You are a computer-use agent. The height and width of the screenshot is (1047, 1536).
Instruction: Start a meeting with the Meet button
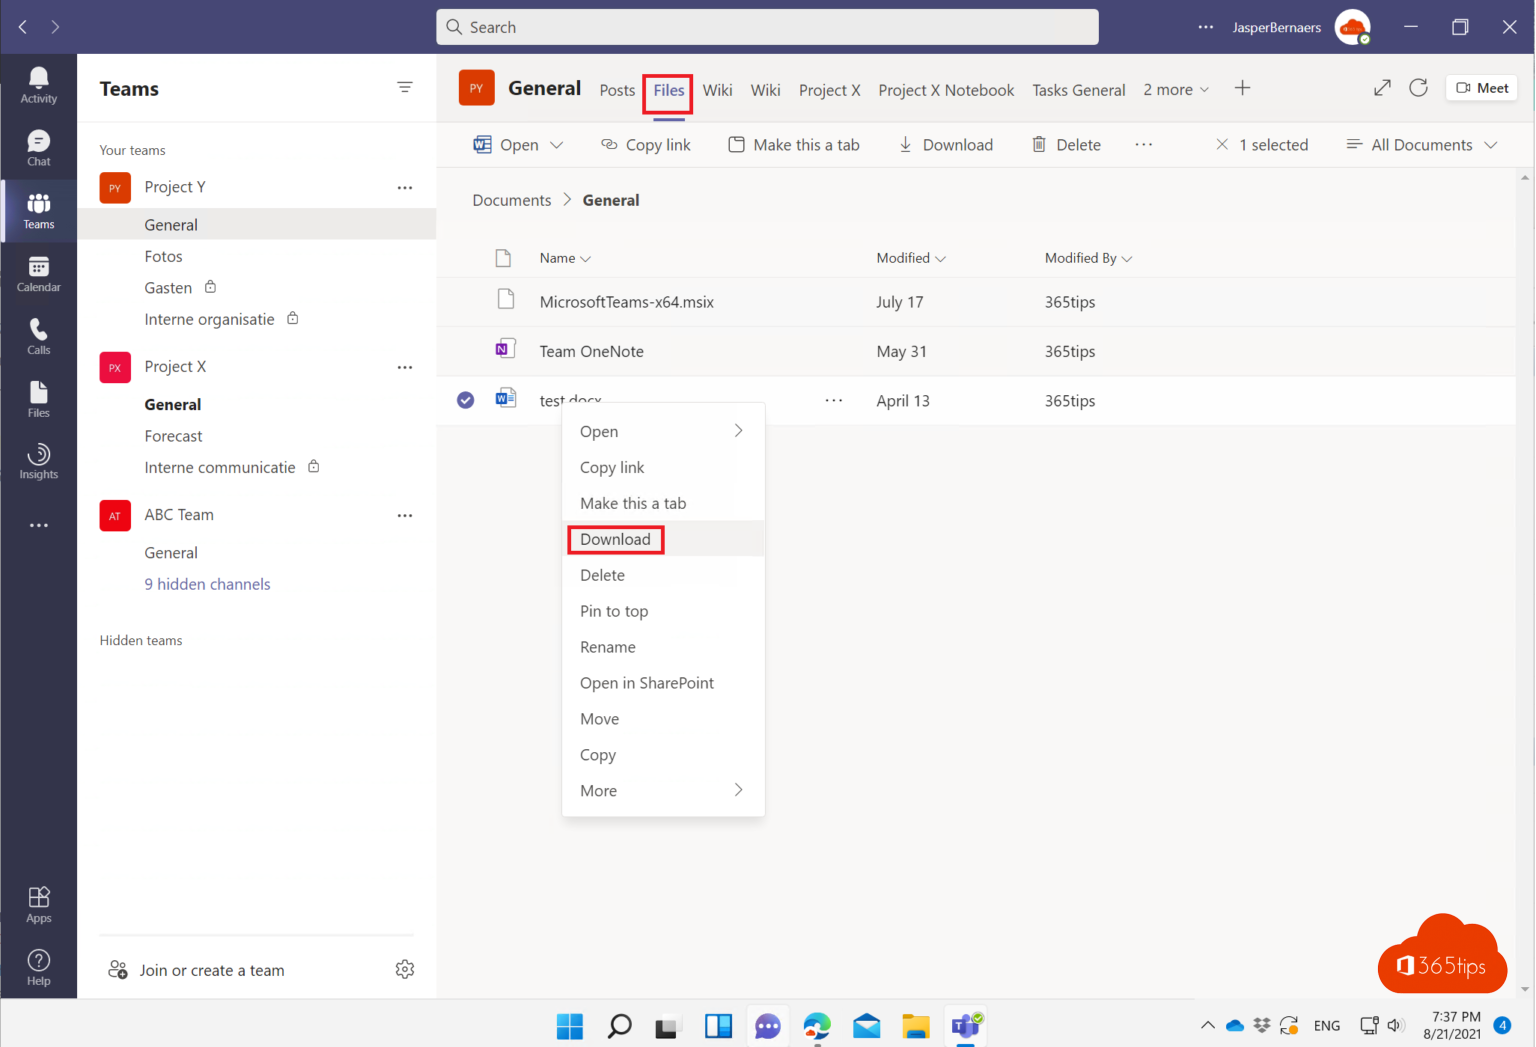(1482, 87)
